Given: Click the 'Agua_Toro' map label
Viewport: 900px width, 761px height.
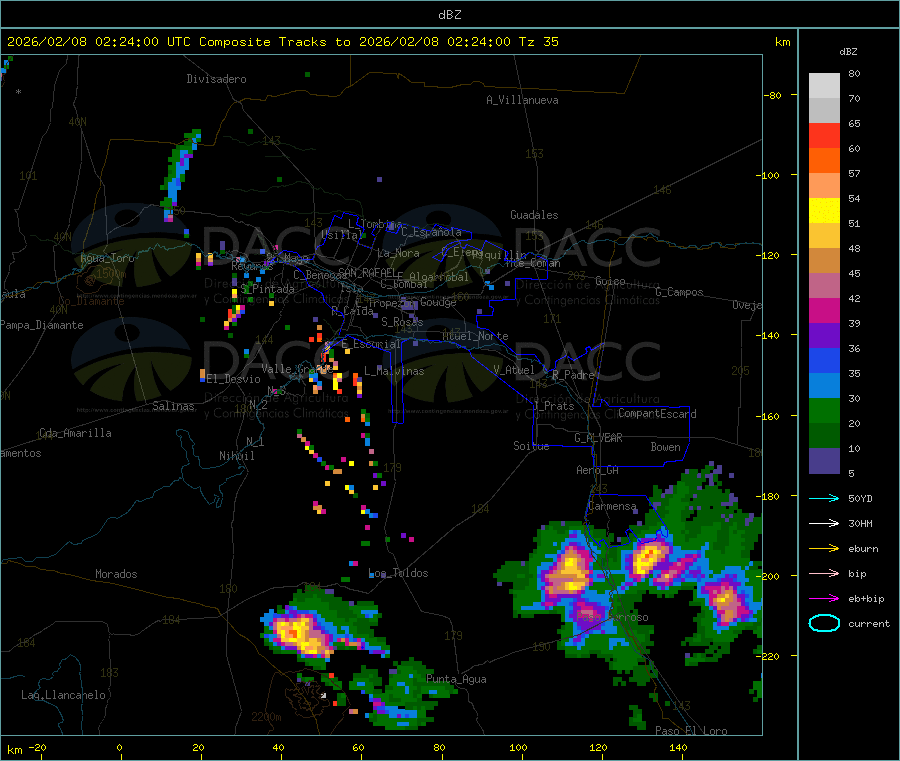Looking at the screenshot, I should coord(107,258).
